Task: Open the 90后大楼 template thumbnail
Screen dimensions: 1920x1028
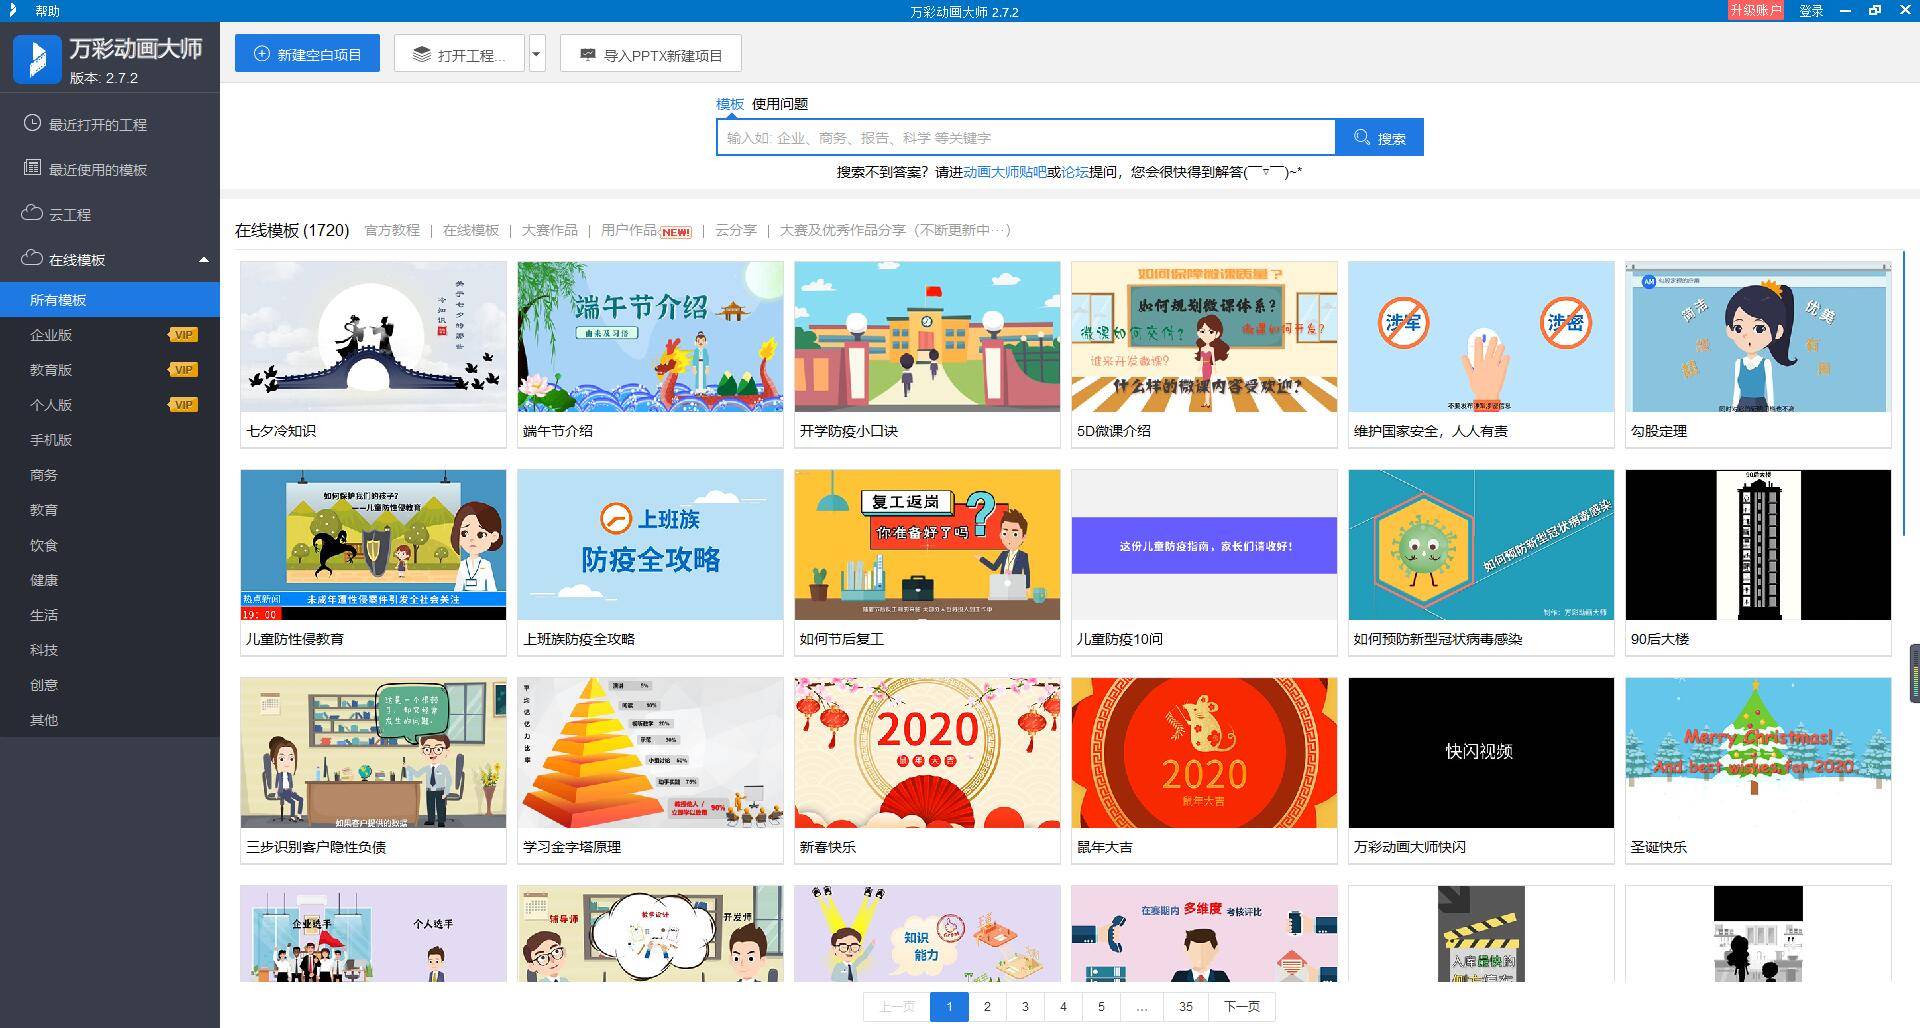Action: click(x=1758, y=545)
